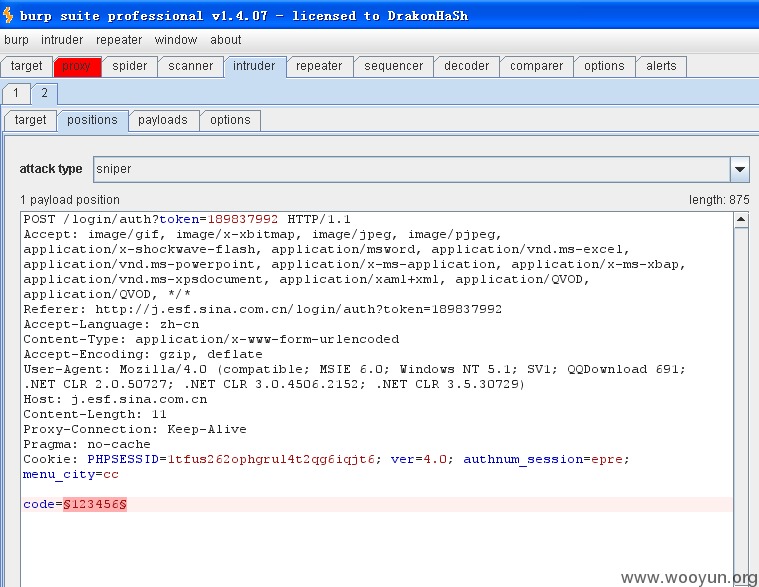Select intruder attack tab 1

coord(16,93)
